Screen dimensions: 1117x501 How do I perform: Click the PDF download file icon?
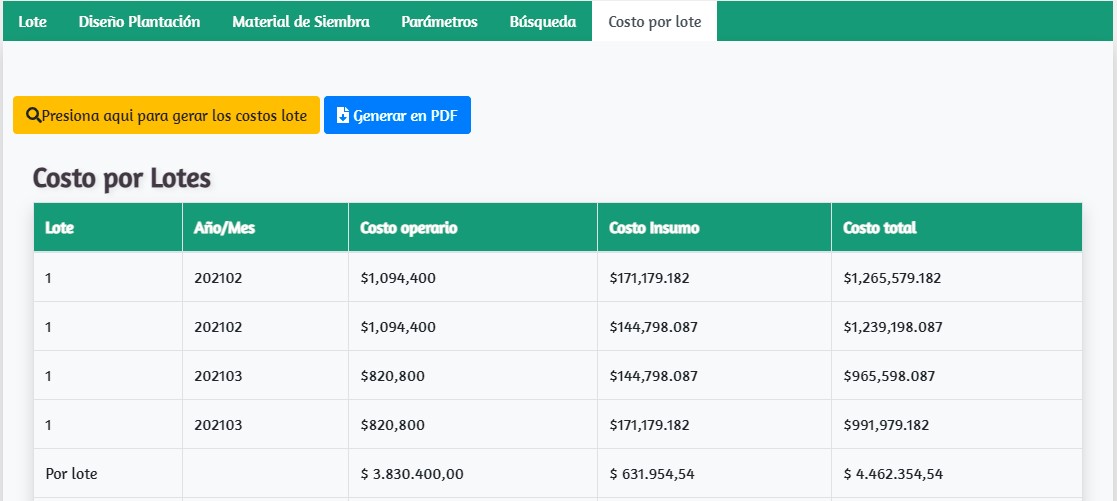point(343,116)
